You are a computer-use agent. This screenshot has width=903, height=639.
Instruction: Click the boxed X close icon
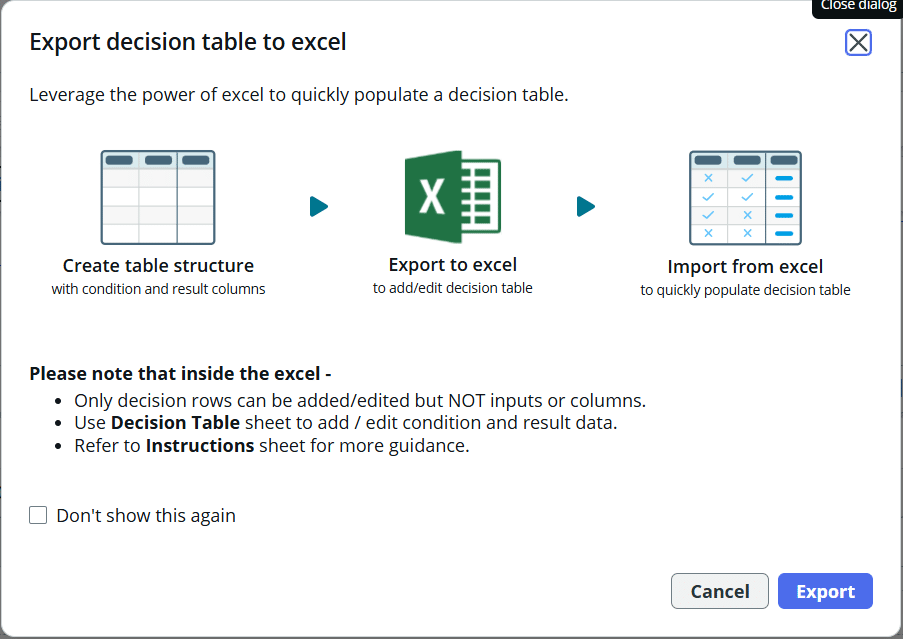[857, 42]
